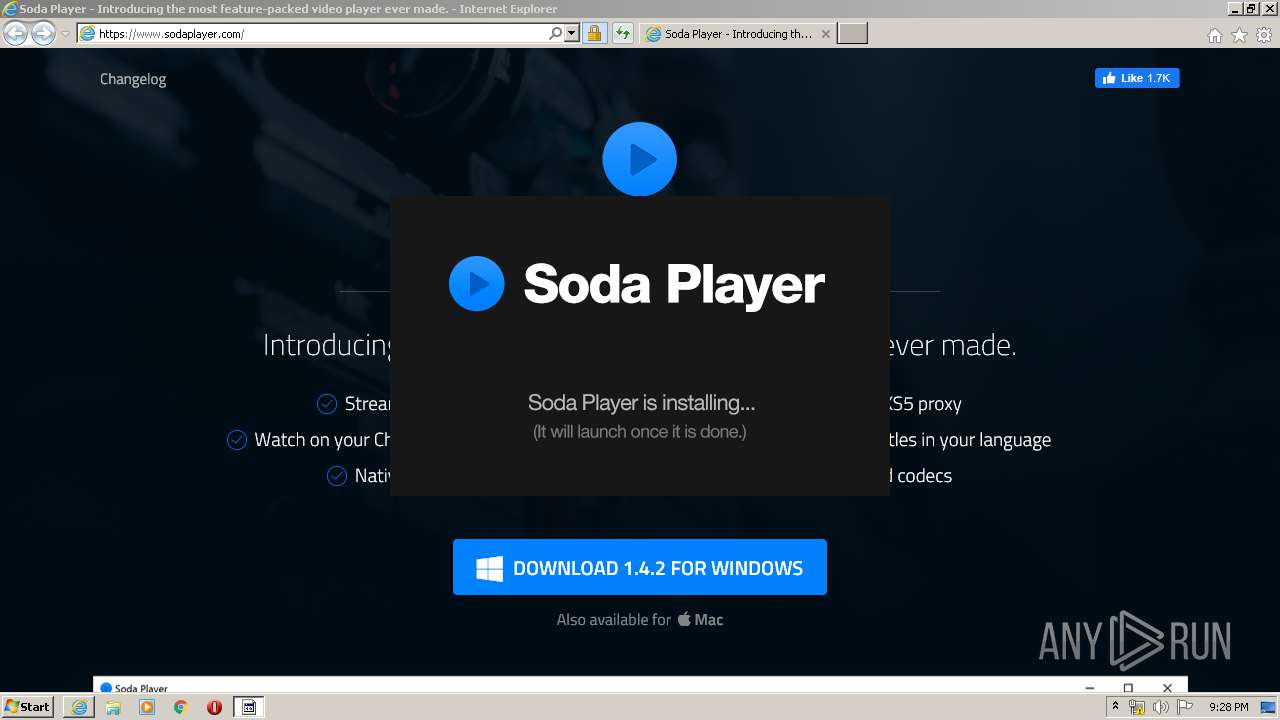Image resolution: width=1280 pixels, height=720 pixels.
Task: Open the IE Home page icon
Action: pyautogui.click(x=1214, y=35)
